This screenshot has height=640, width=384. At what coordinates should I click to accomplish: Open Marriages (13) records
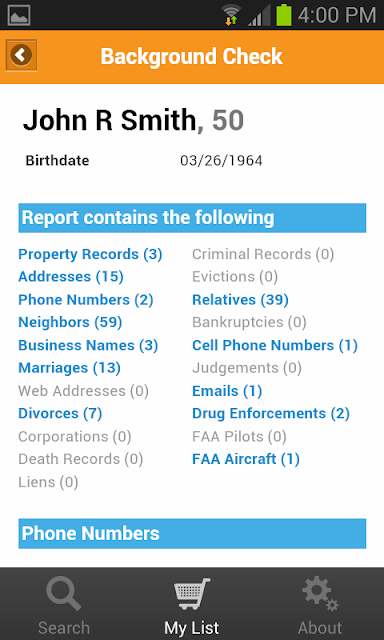[69, 368]
